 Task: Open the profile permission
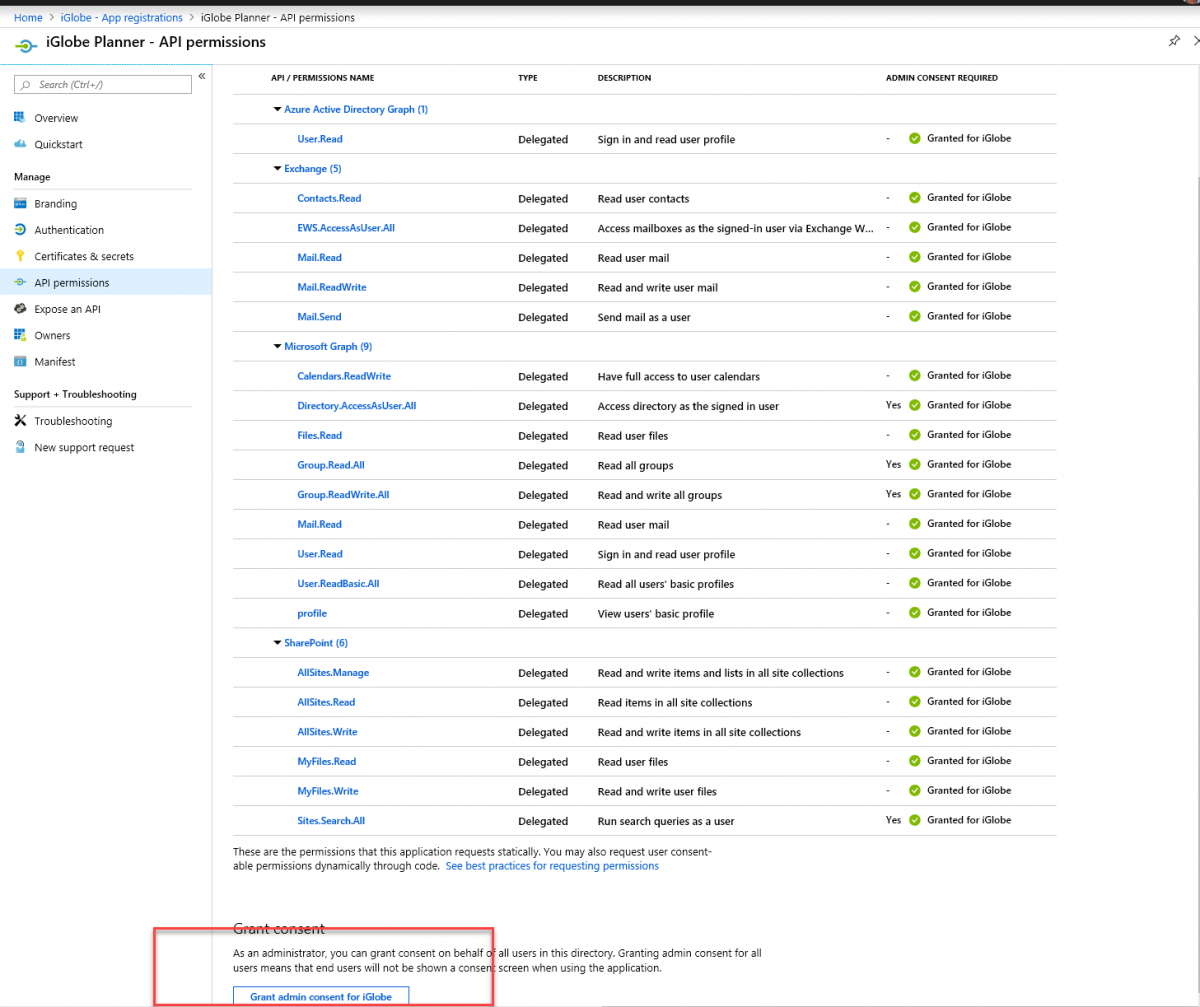[x=312, y=613]
